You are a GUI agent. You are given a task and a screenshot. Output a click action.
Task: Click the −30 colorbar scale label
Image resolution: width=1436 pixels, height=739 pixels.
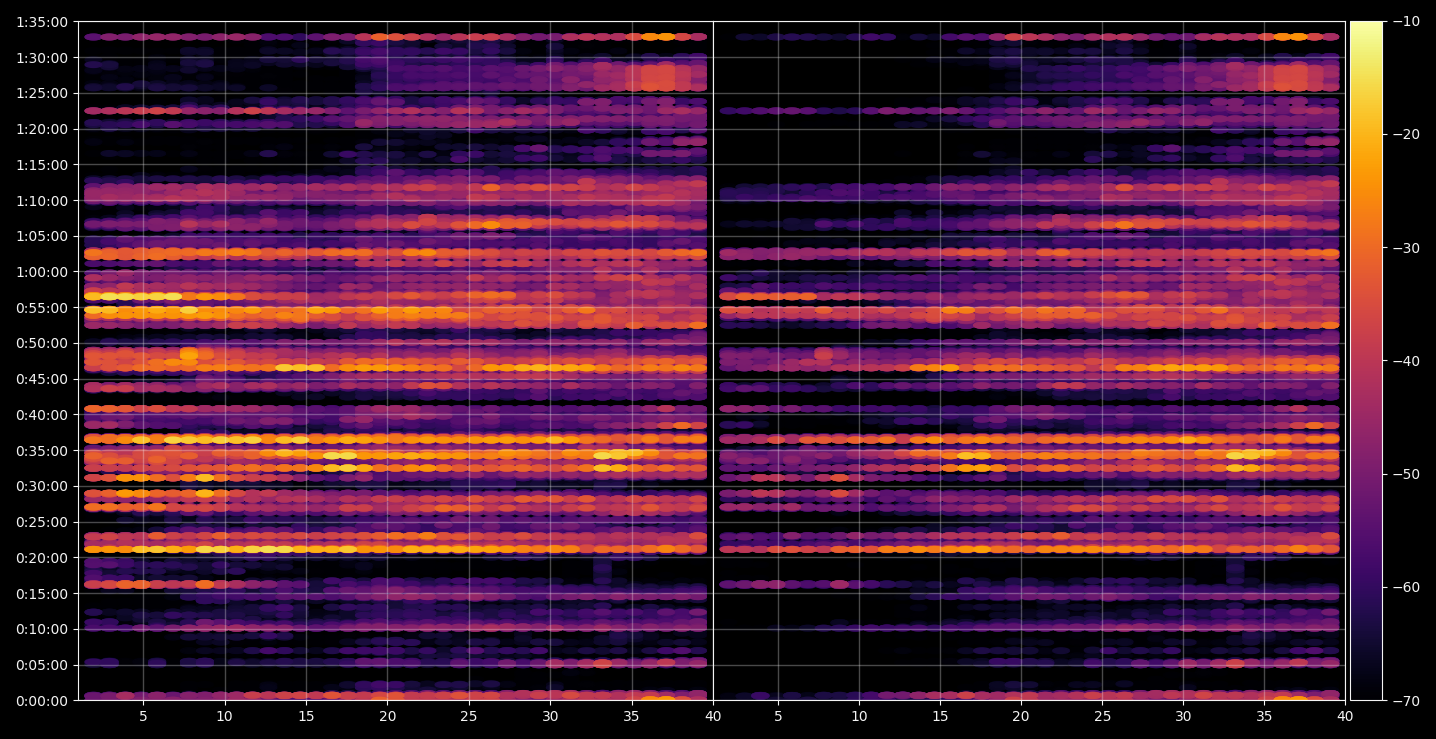point(1405,248)
